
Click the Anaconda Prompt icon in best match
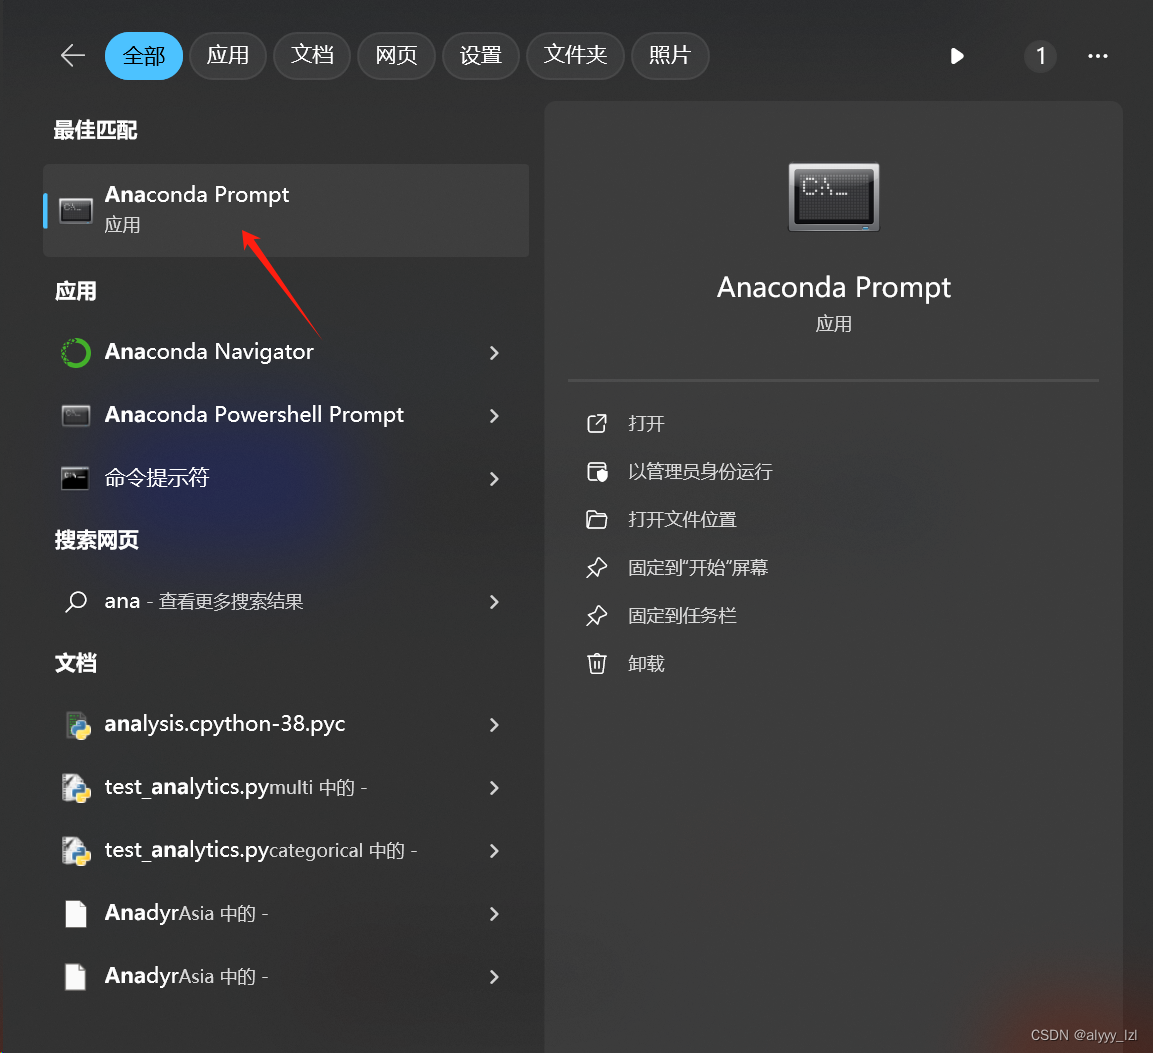click(x=76, y=210)
